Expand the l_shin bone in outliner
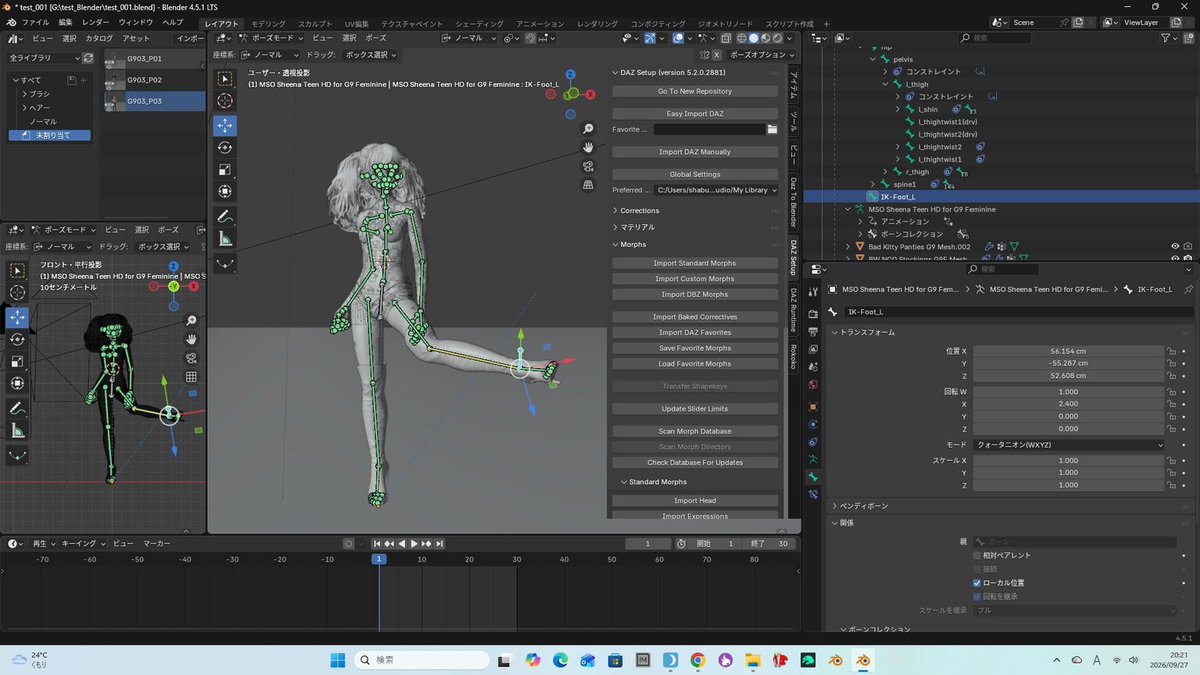This screenshot has height=675, width=1200. click(x=898, y=109)
